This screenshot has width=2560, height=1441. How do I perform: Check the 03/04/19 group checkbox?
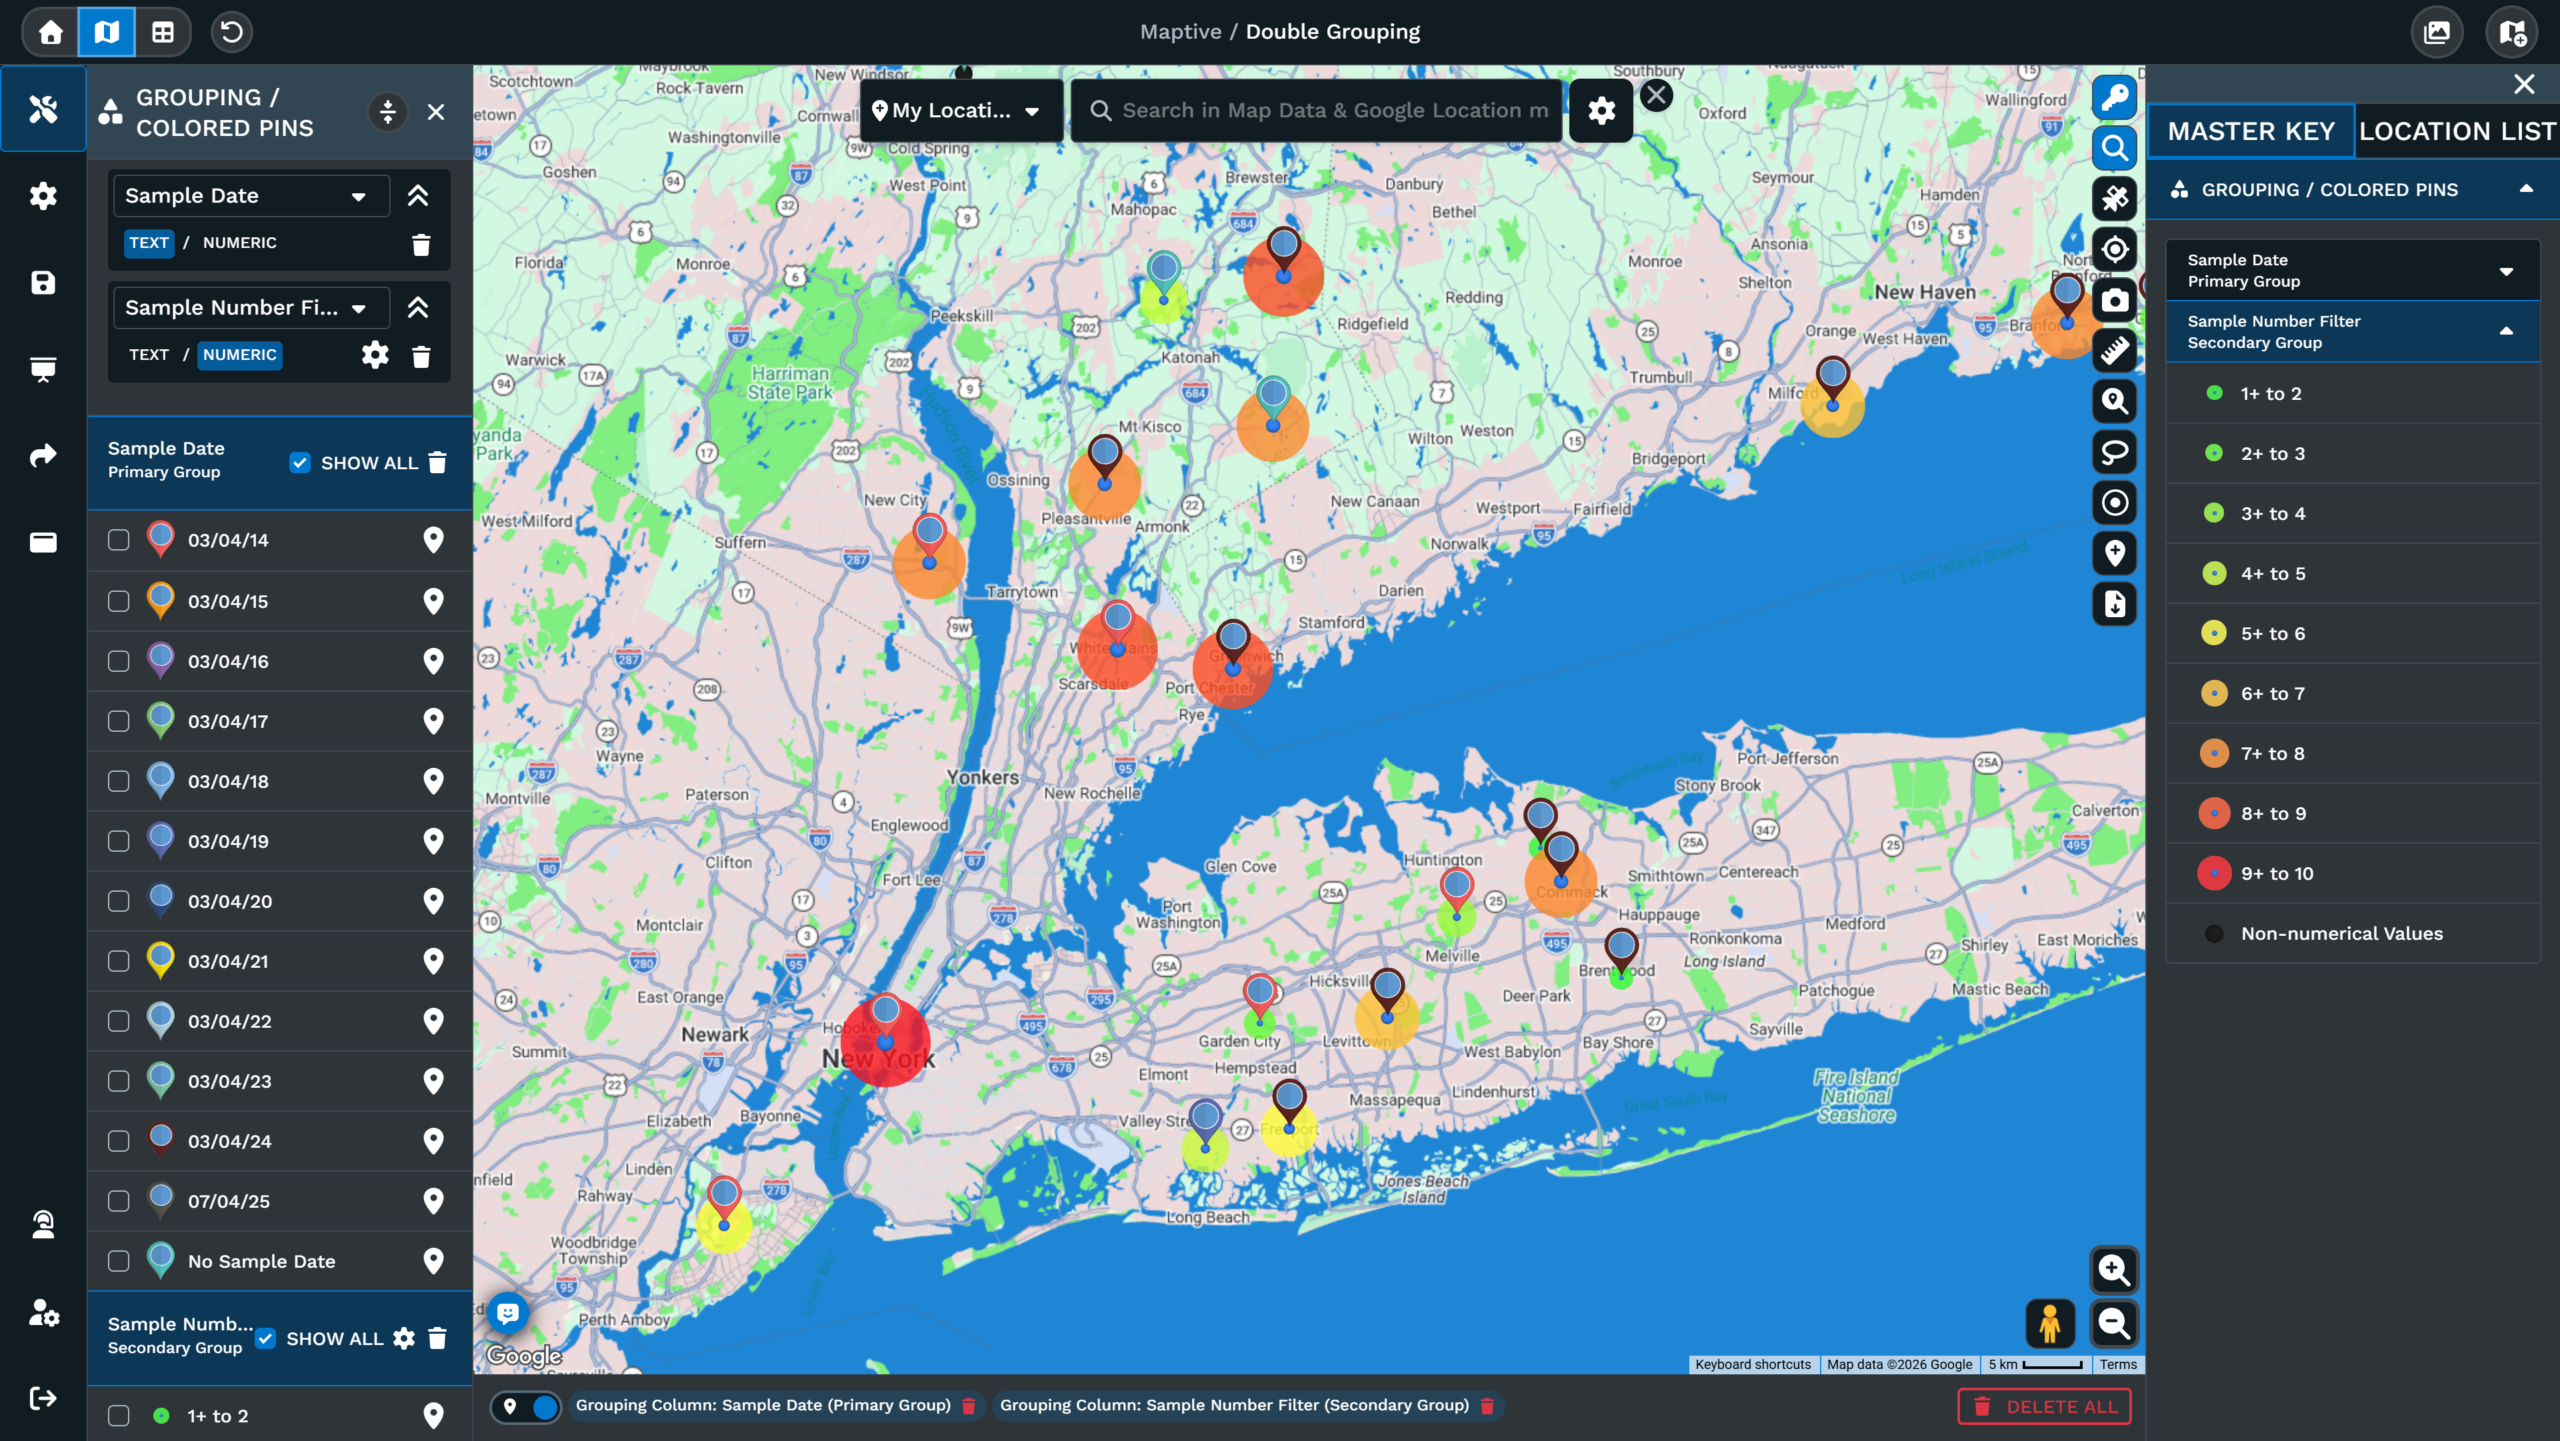pos(119,841)
